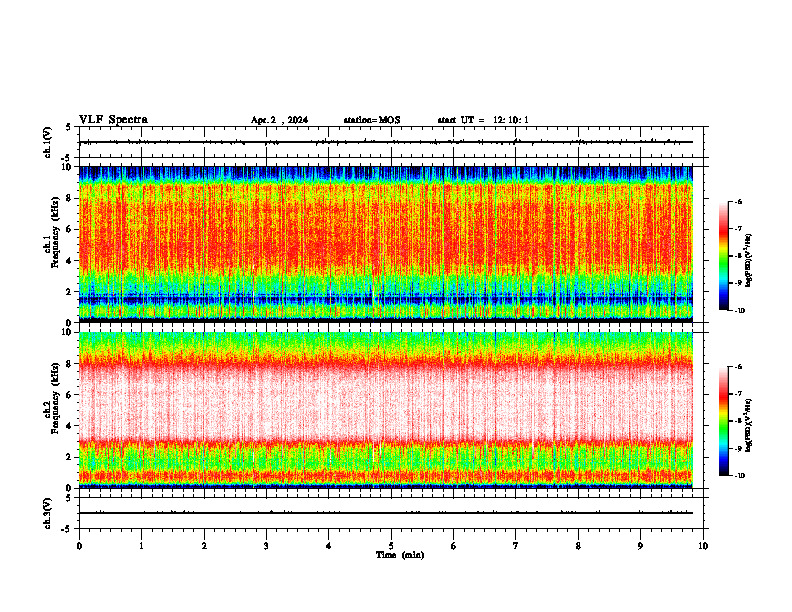Click the ch.2 color bar log(PSD) label

(749, 425)
